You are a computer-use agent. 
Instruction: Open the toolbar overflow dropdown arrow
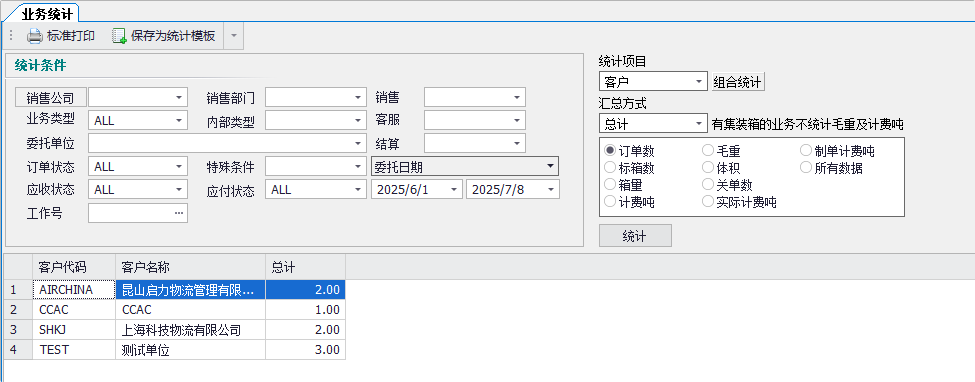pos(234,36)
